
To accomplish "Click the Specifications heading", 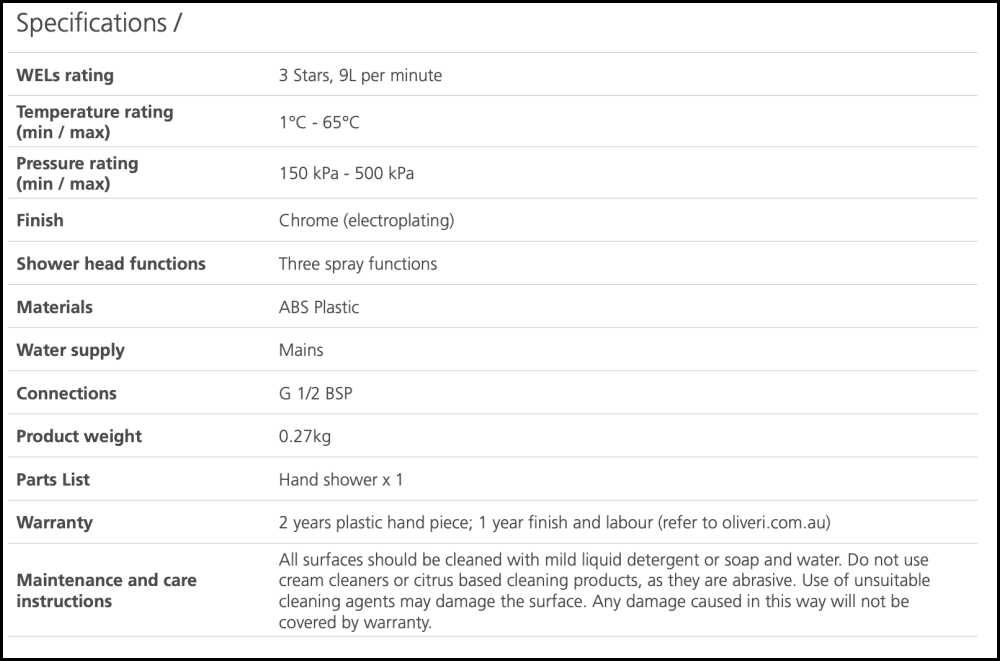I will coord(98,24).
